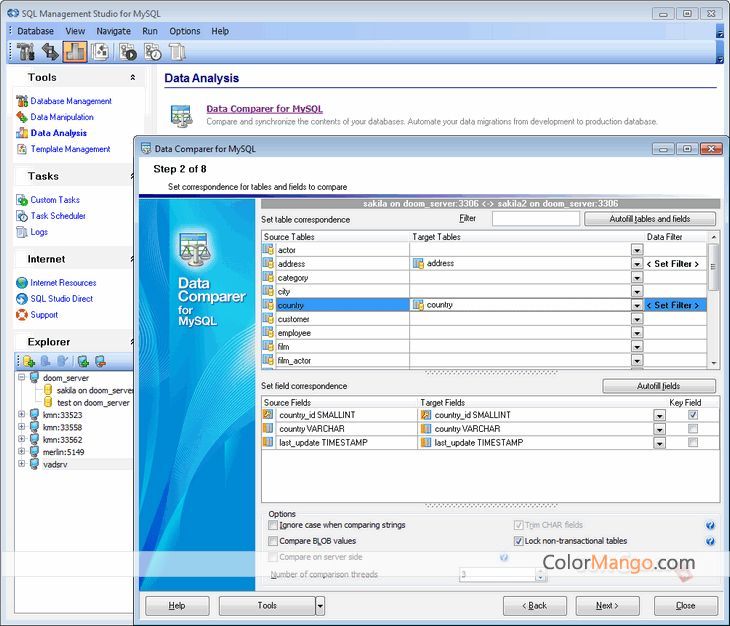Screen dimensions: 730x626
Task: Open target table dropdown for address row
Action: pos(637,264)
